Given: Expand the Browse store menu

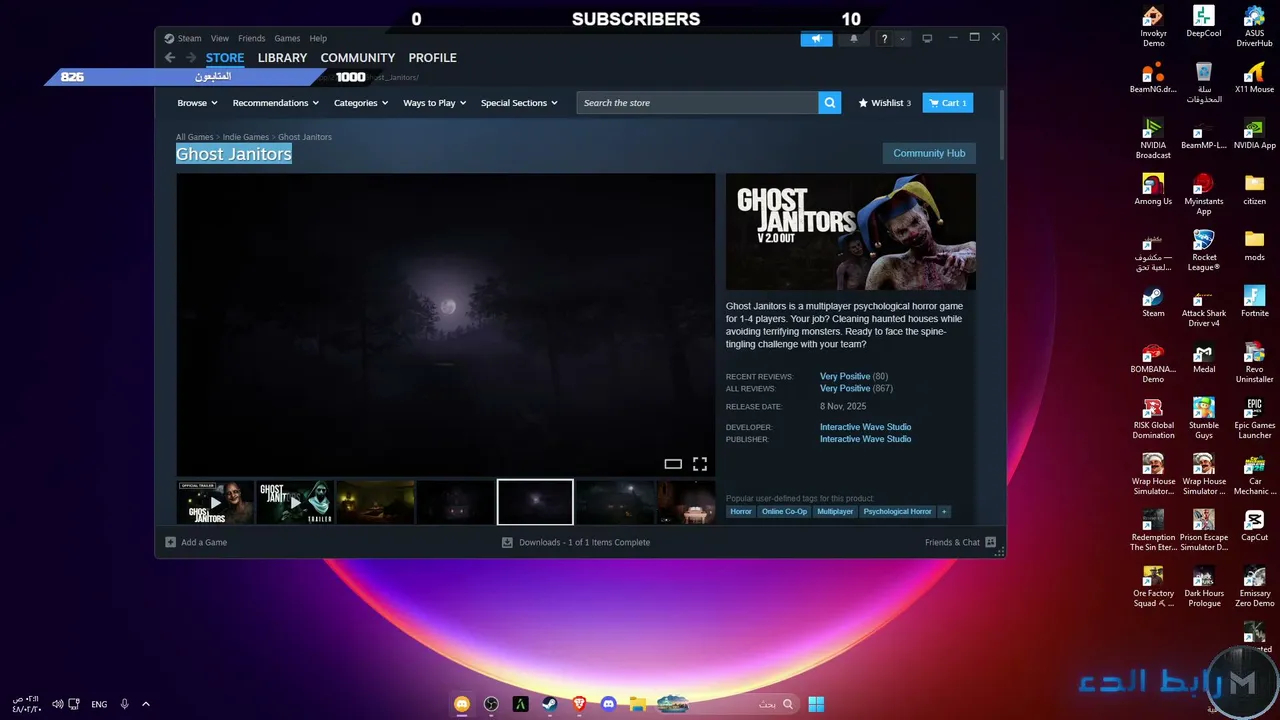Looking at the screenshot, I should 197,103.
